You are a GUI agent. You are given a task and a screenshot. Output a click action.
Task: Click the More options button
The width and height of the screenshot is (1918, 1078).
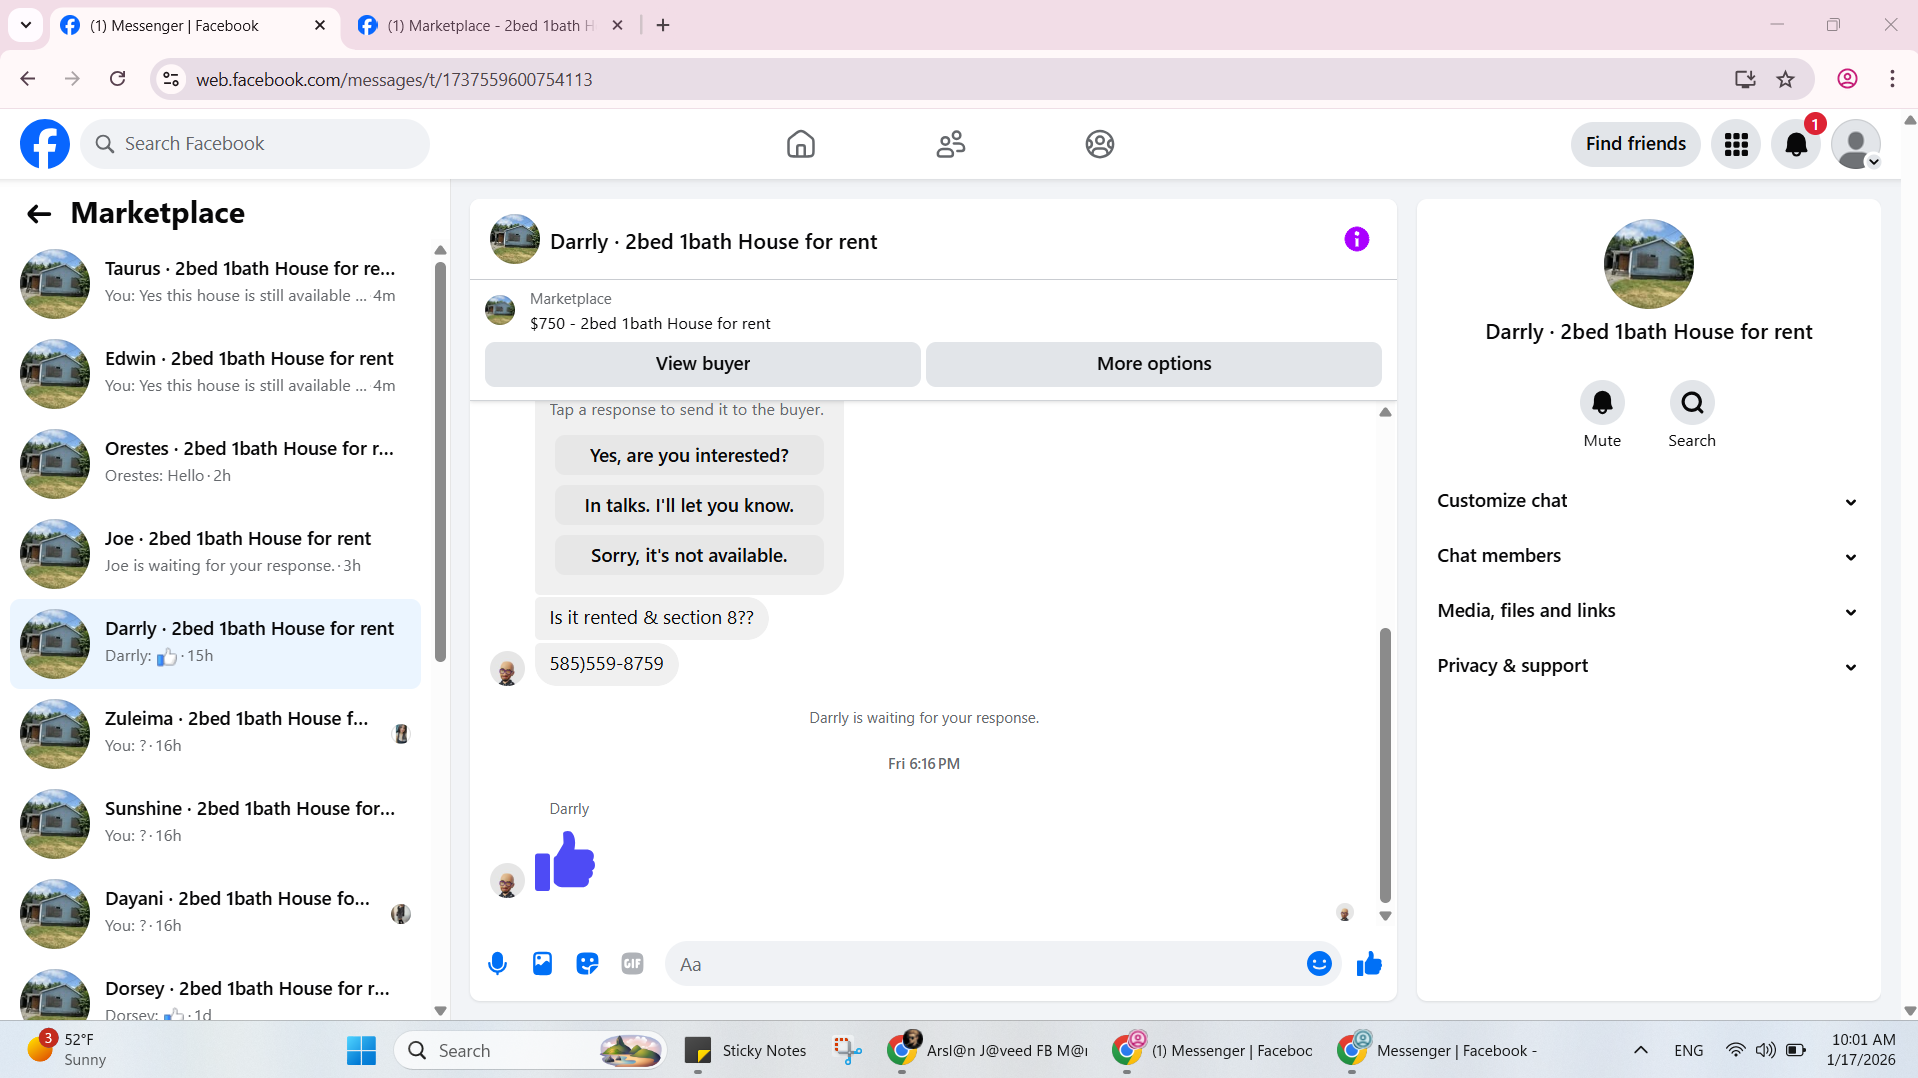point(1153,364)
